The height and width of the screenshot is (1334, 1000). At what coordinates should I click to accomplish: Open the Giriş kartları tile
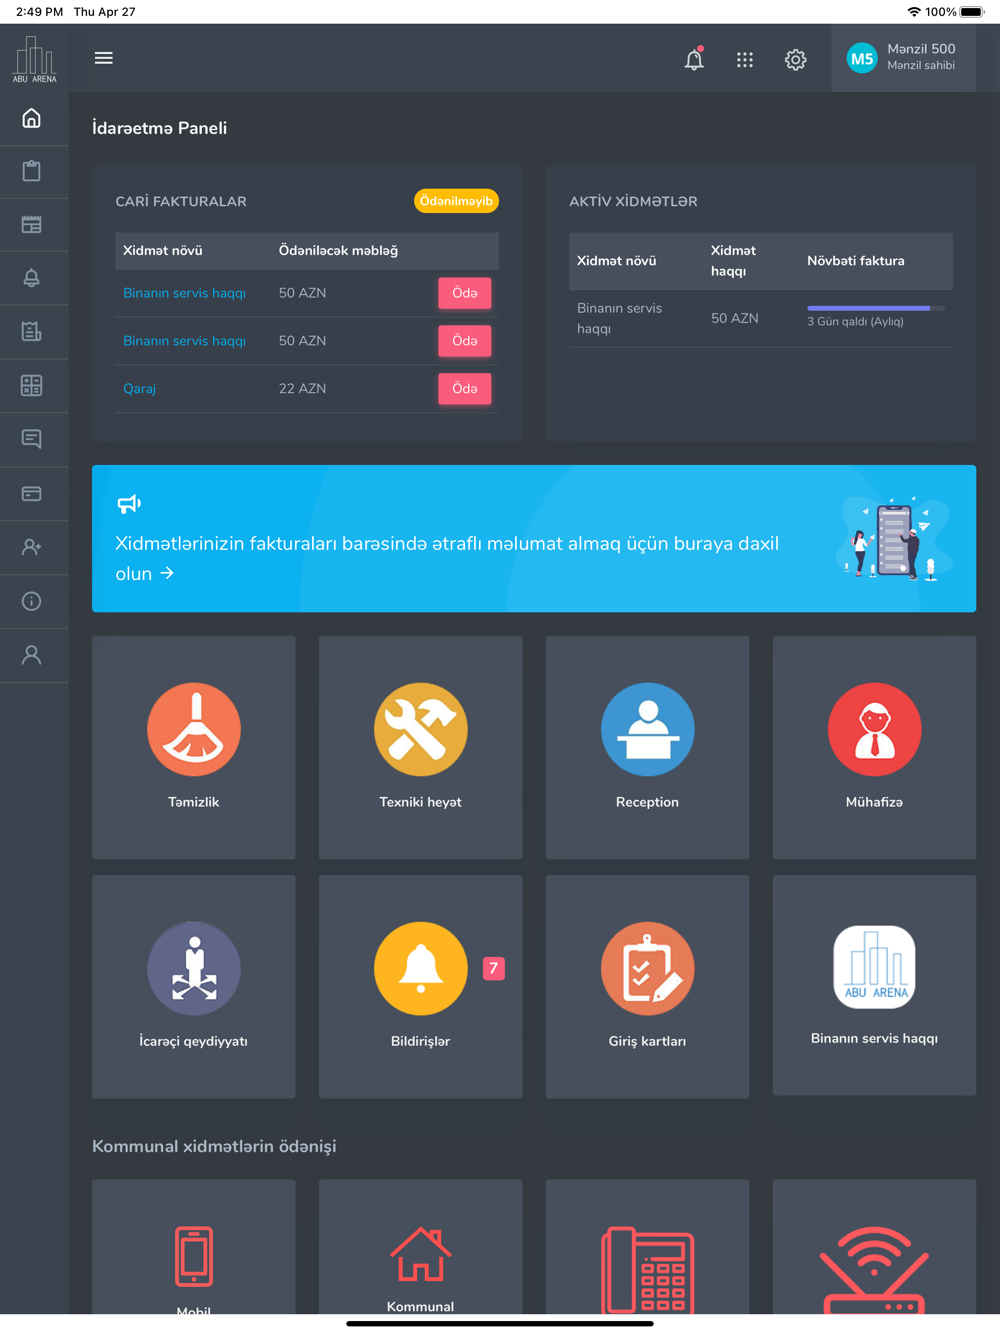point(648,986)
